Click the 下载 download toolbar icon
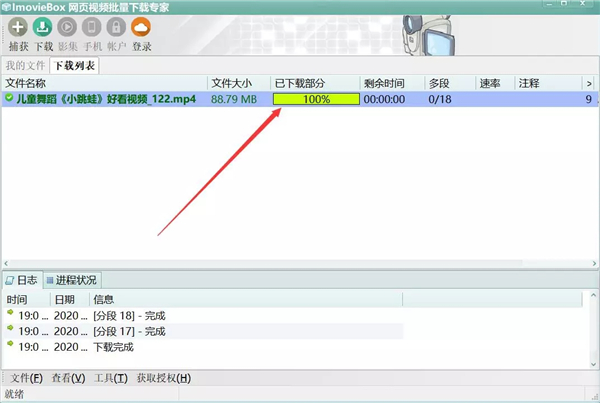The width and height of the screenshot is (600, 403). [43, 28]
